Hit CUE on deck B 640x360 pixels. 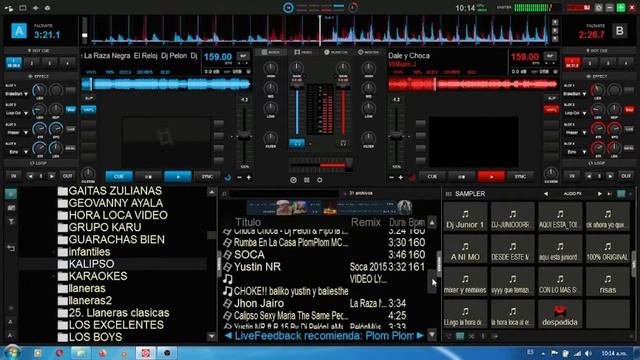pos(432,177)
